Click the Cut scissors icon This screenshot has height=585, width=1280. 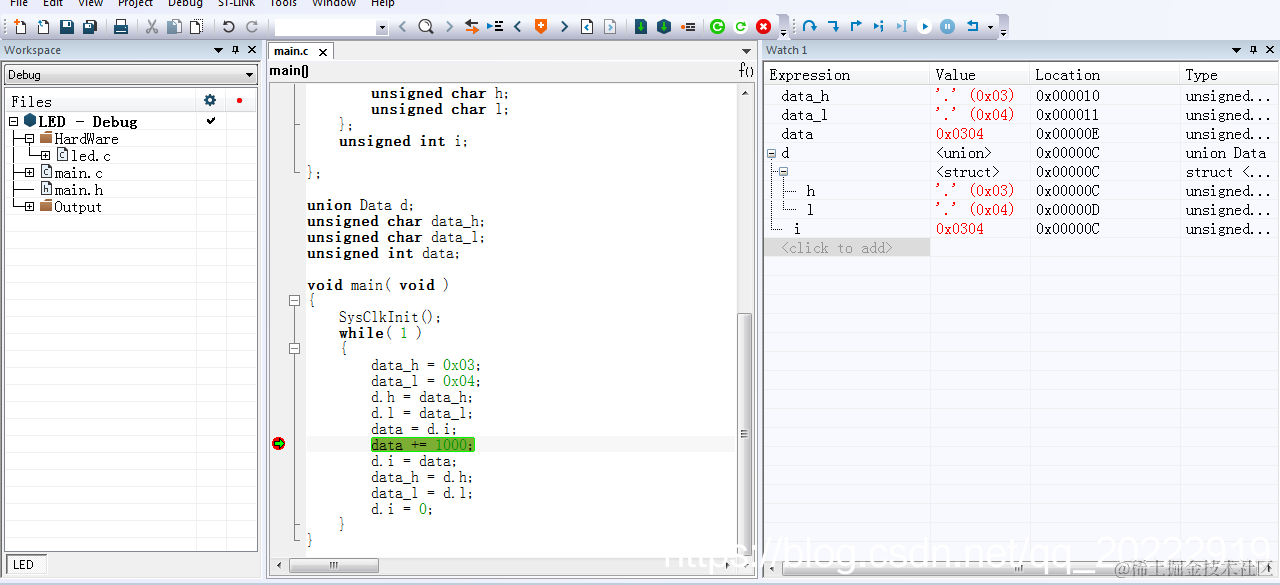152,27
